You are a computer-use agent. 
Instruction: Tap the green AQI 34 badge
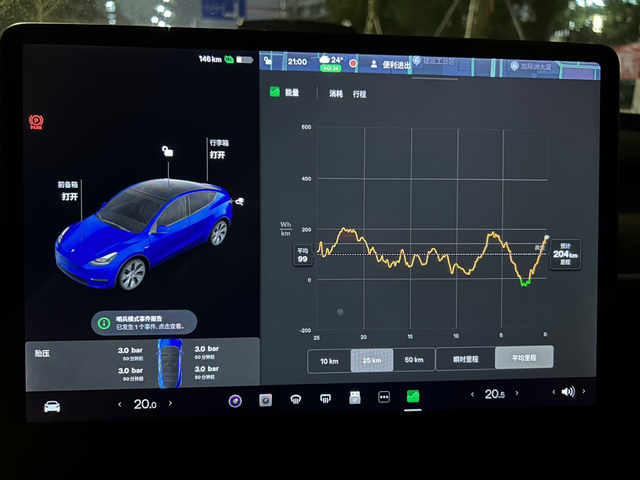[330, 68]
